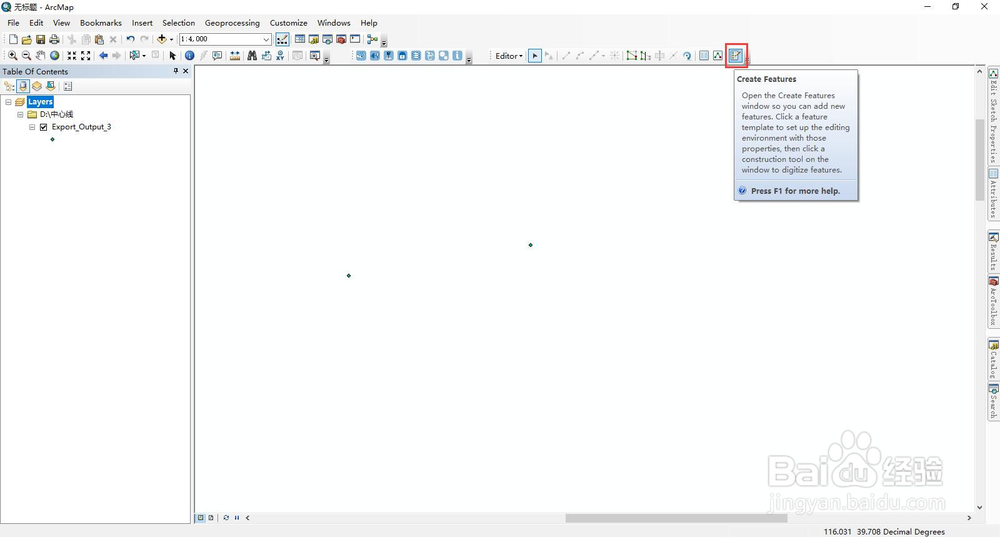1000x537 pixels.
Task: Open the map scale dropdown
Action: 267,40
